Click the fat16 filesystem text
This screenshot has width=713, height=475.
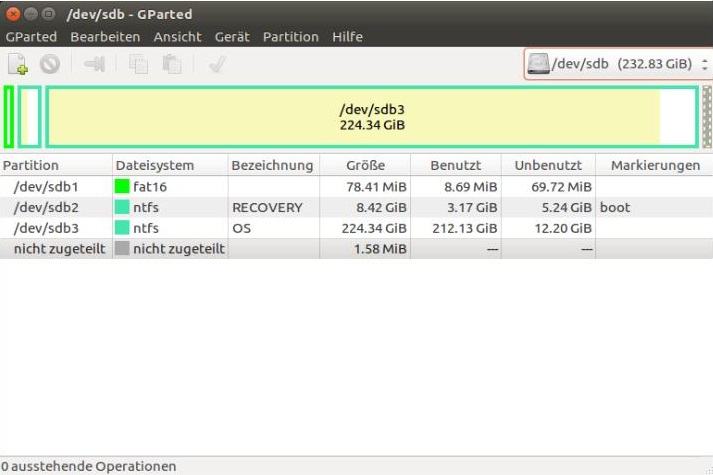coord(150,187)
